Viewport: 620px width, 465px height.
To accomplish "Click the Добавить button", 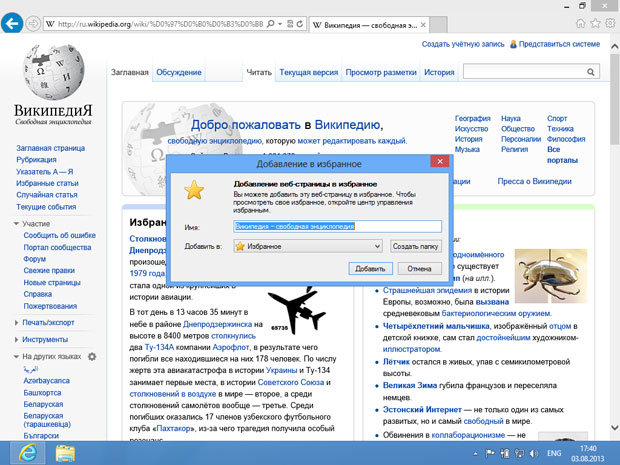I will point(370,269).
